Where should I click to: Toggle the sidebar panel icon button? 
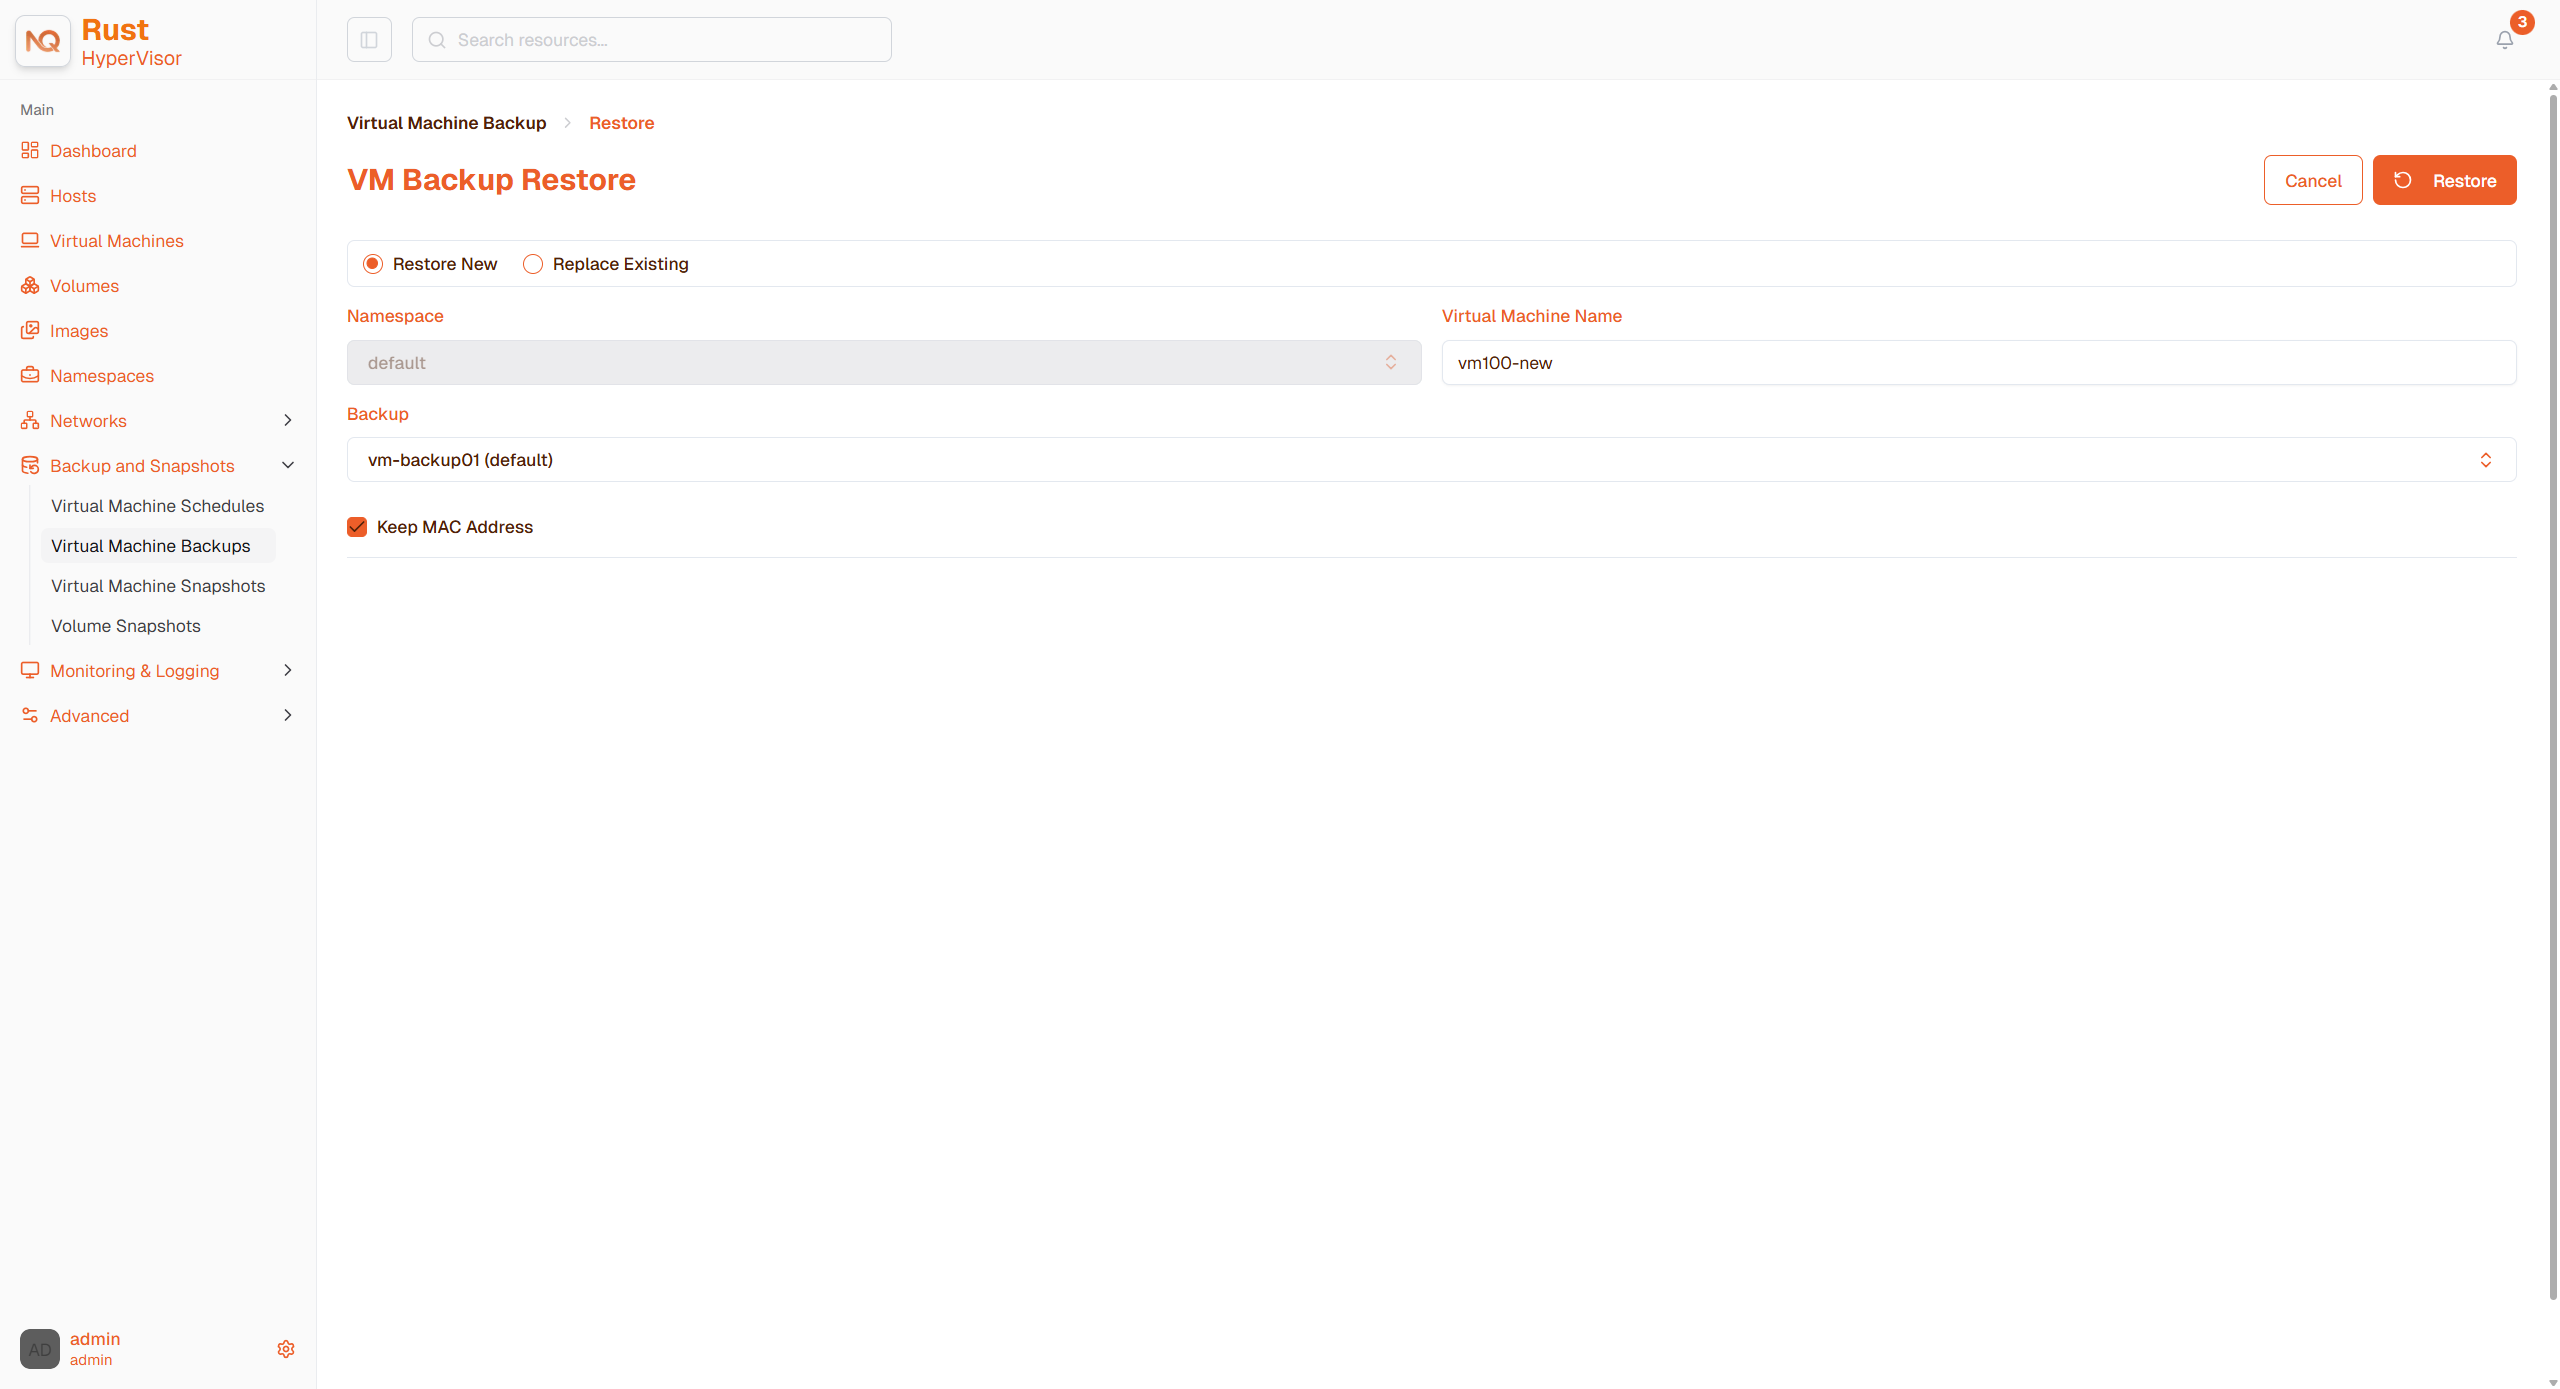(369, 40)
